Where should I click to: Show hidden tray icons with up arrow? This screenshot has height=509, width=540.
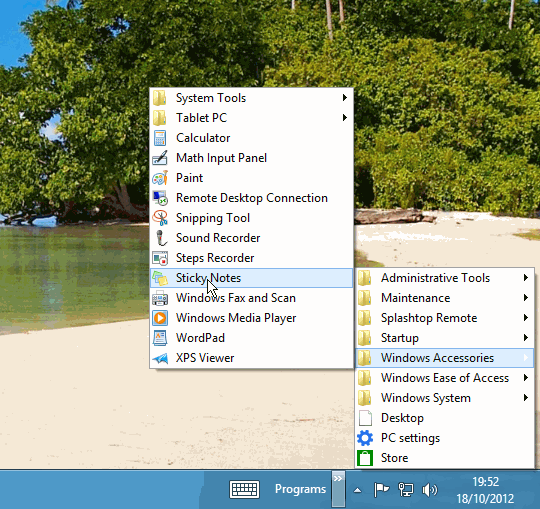(357, 490)
